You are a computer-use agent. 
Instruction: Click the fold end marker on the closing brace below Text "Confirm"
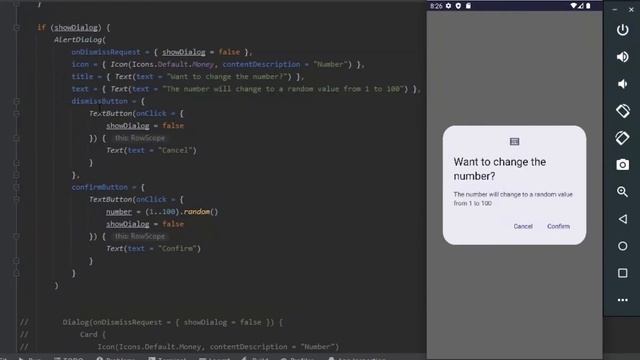17,261
